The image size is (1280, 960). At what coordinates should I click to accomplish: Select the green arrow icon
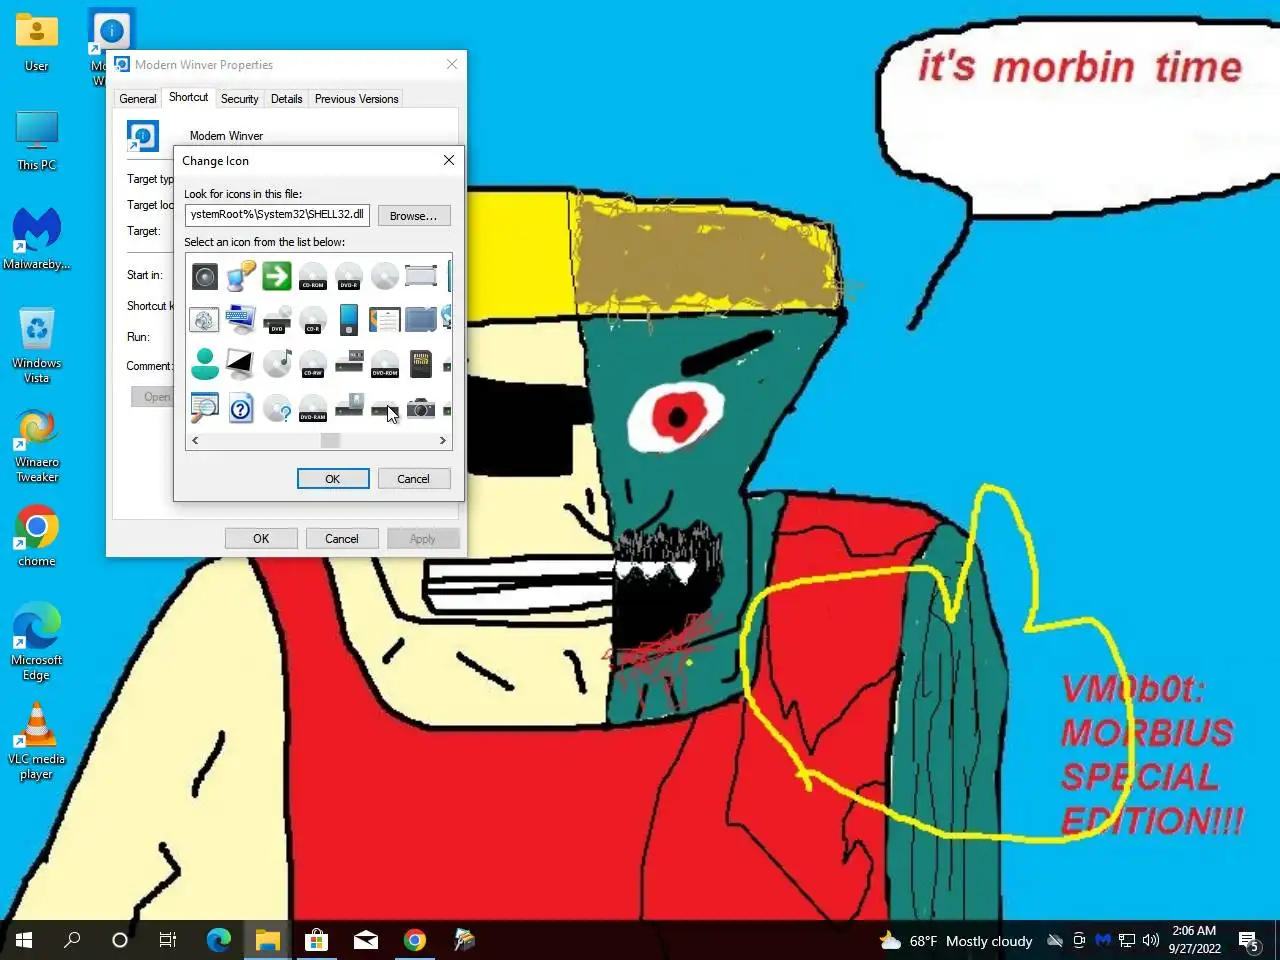(x=277, y=276)
